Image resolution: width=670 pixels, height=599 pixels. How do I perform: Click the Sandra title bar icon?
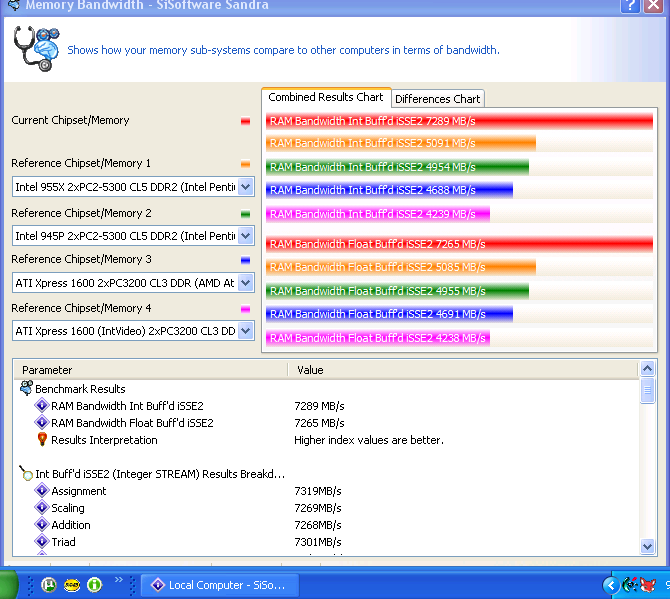point(14,5)
